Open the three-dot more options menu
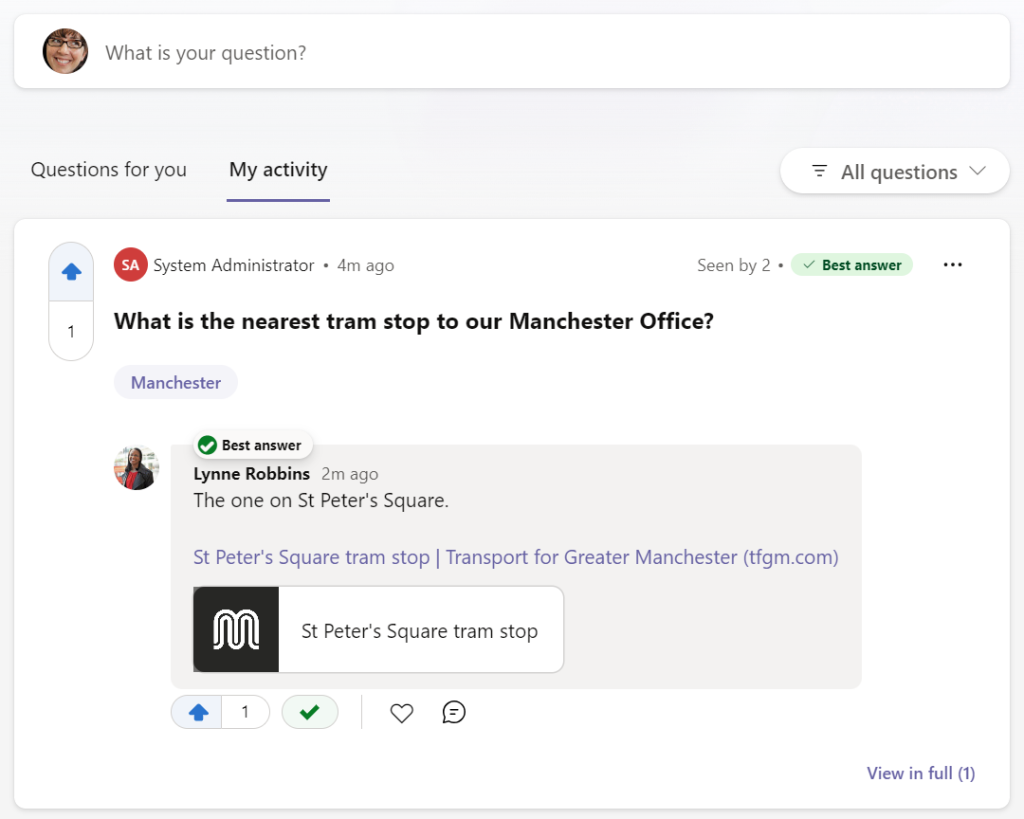 (x=952, y=265)
